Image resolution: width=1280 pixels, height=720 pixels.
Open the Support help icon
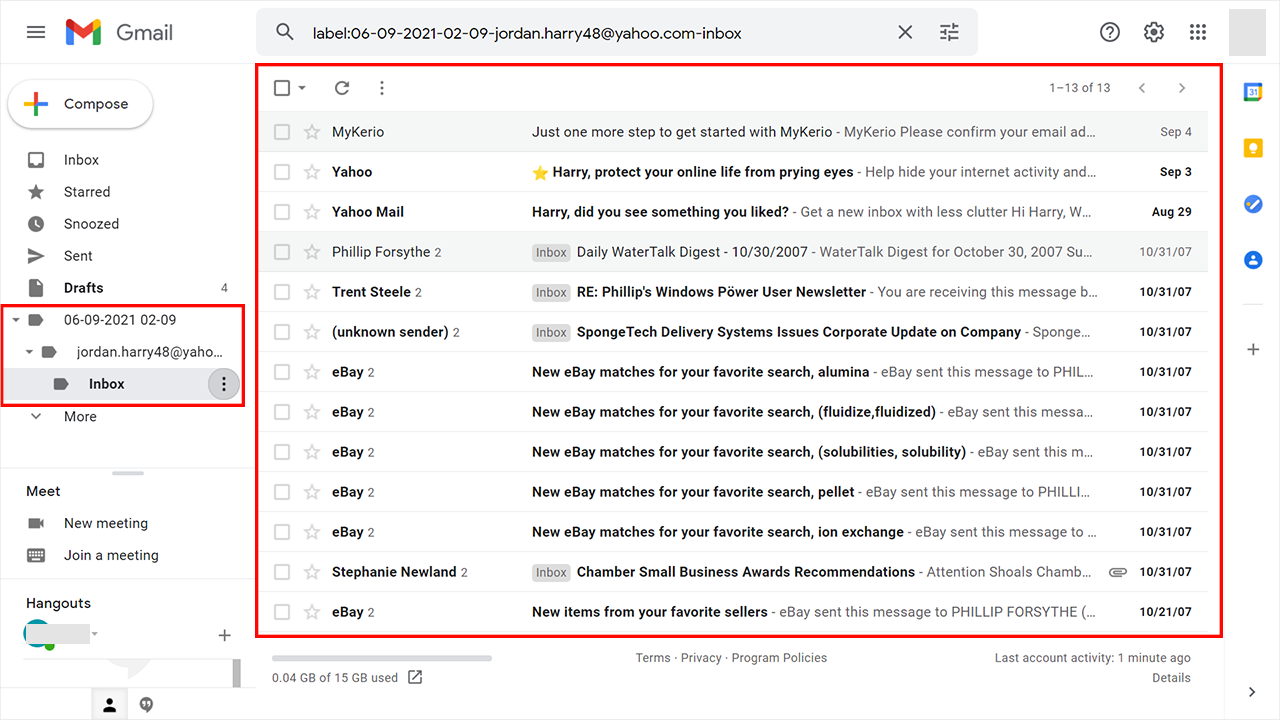(1110, 32)
